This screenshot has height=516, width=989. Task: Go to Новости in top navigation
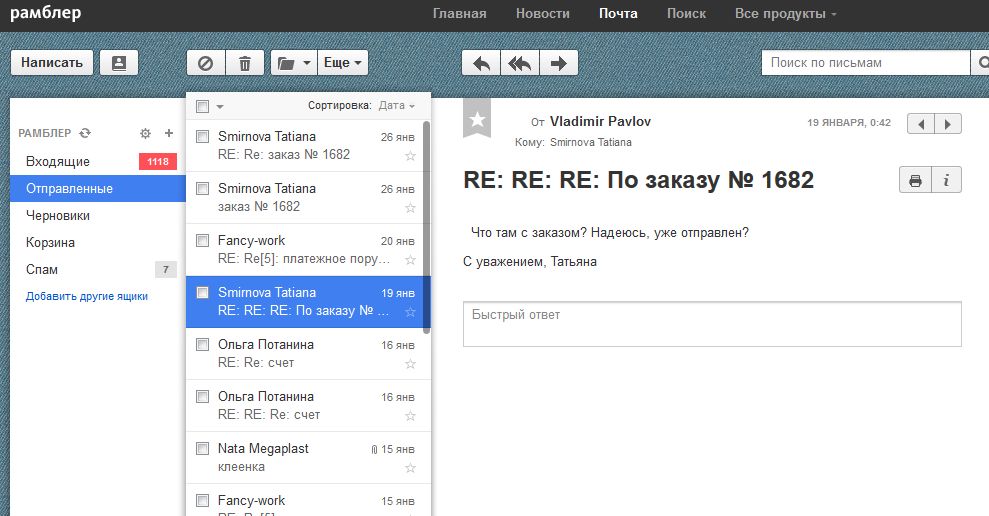pos(543,13)
